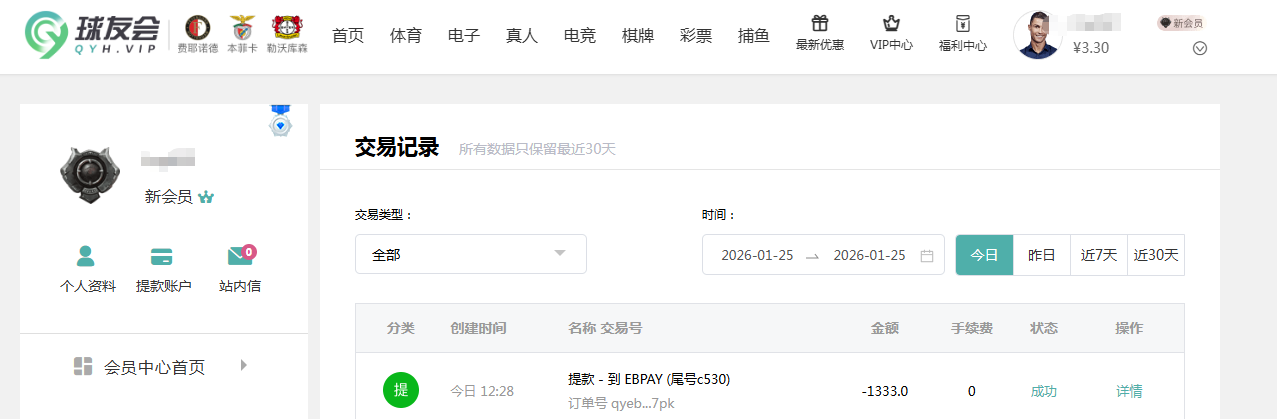Click 金额 column header
The height and width of the screenshot is (419, 1277).
(x=885, y=328)
